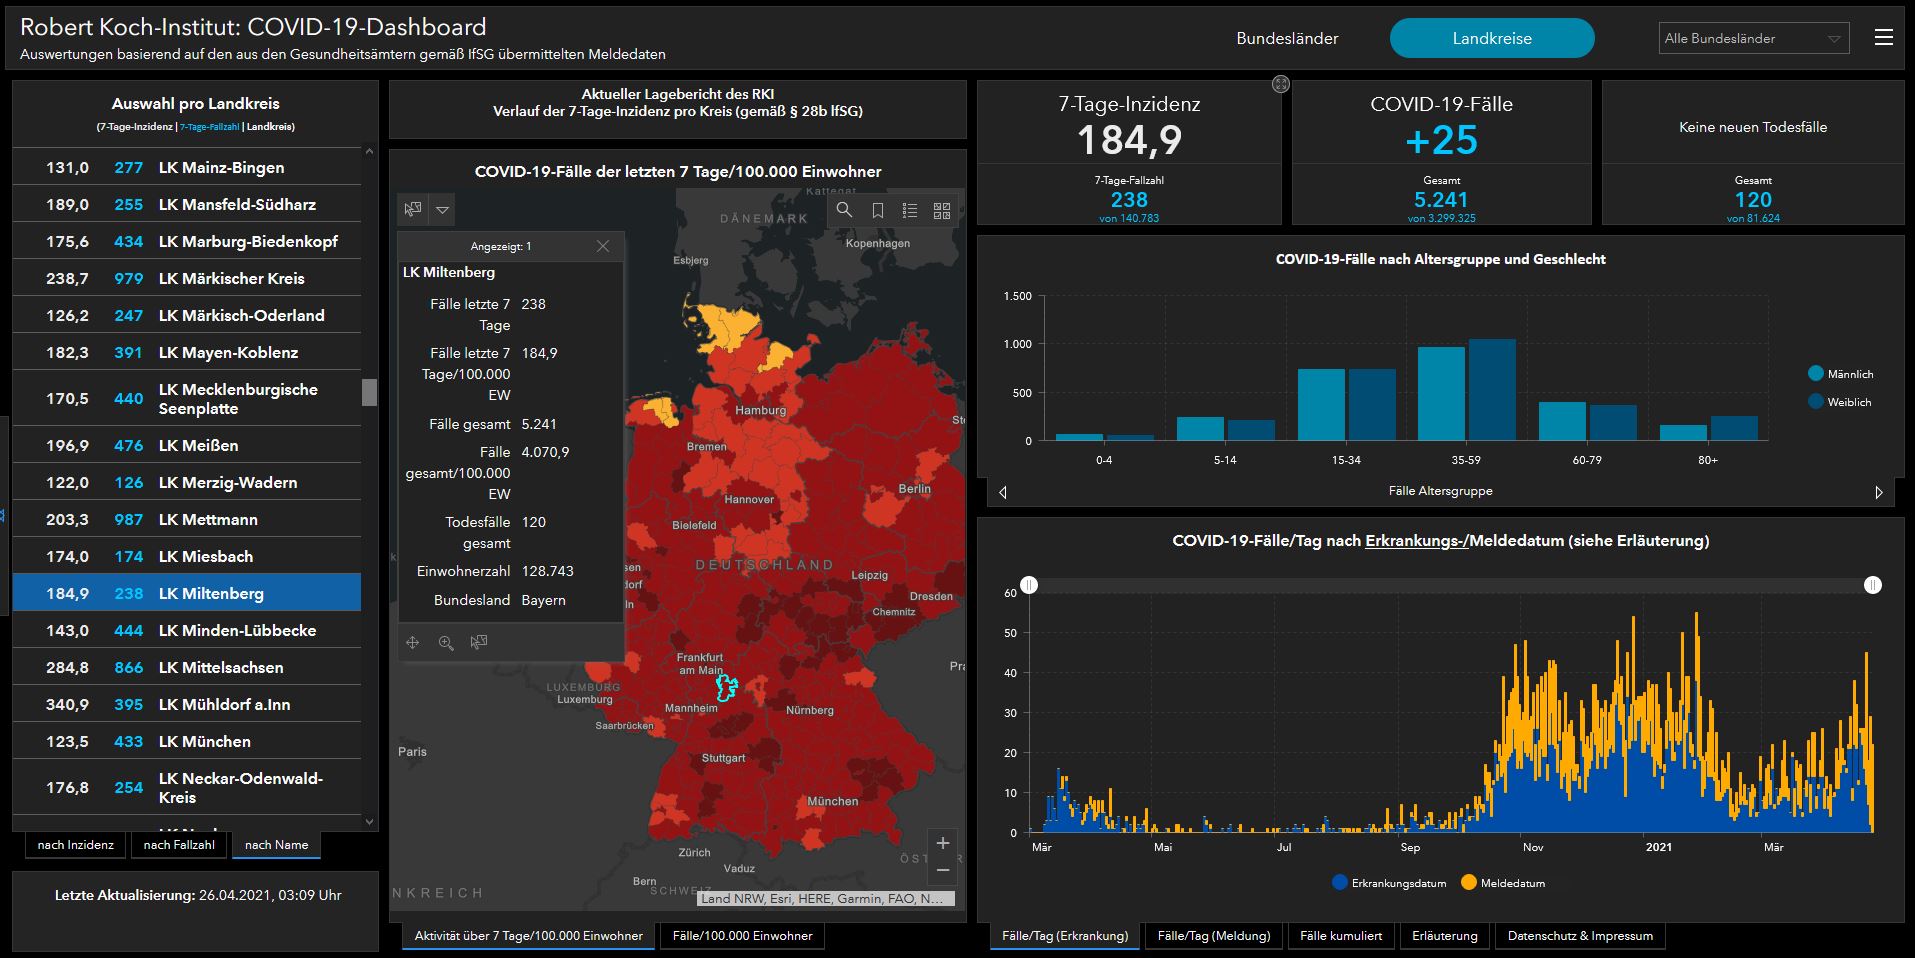Sort the list with nach Inzidenz
This screenshot has width=1915, height=958.
pos(76,845)
